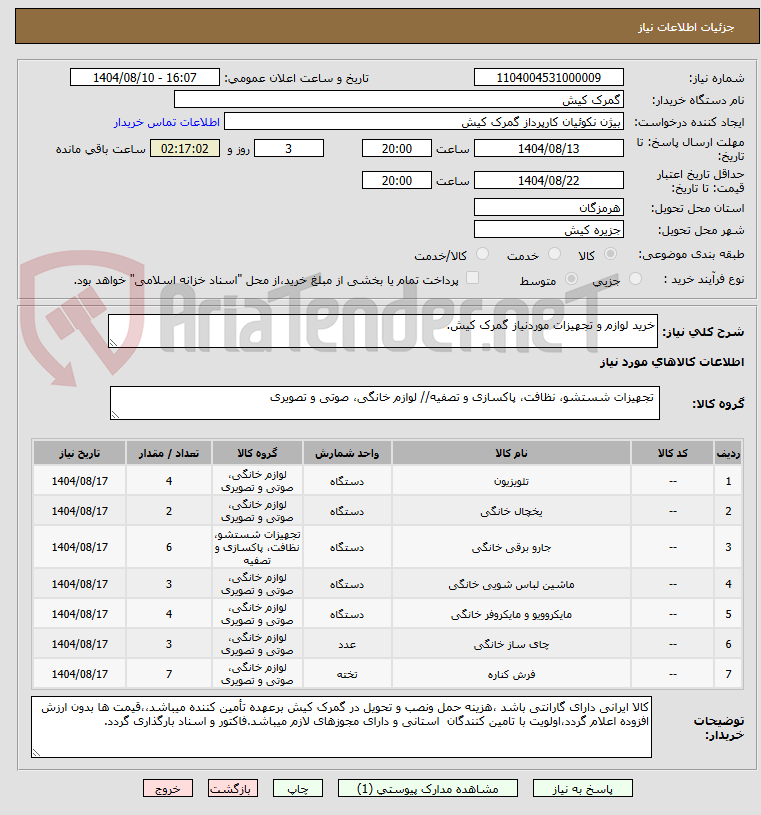Viewport: 761px width, 815px height.
Task: Click the quantity 6 for جارو برقی خانگی
Action: pyautogui.click(x=169, y=547)
